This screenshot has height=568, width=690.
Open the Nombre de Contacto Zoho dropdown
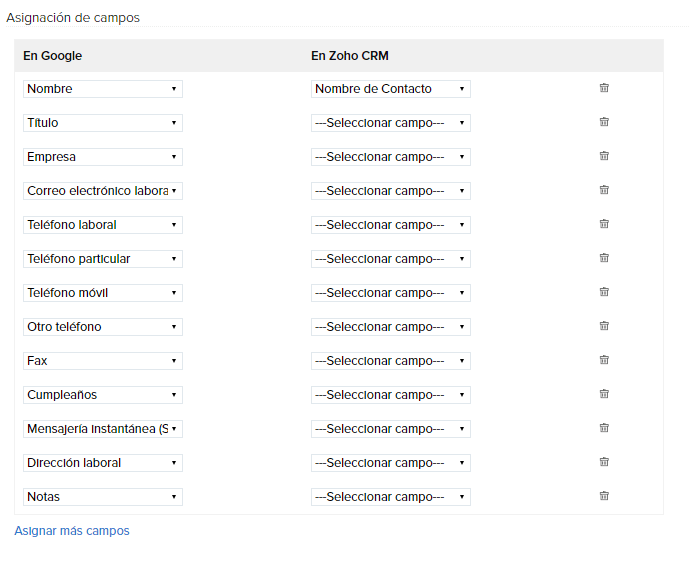(x=390, y=89)
